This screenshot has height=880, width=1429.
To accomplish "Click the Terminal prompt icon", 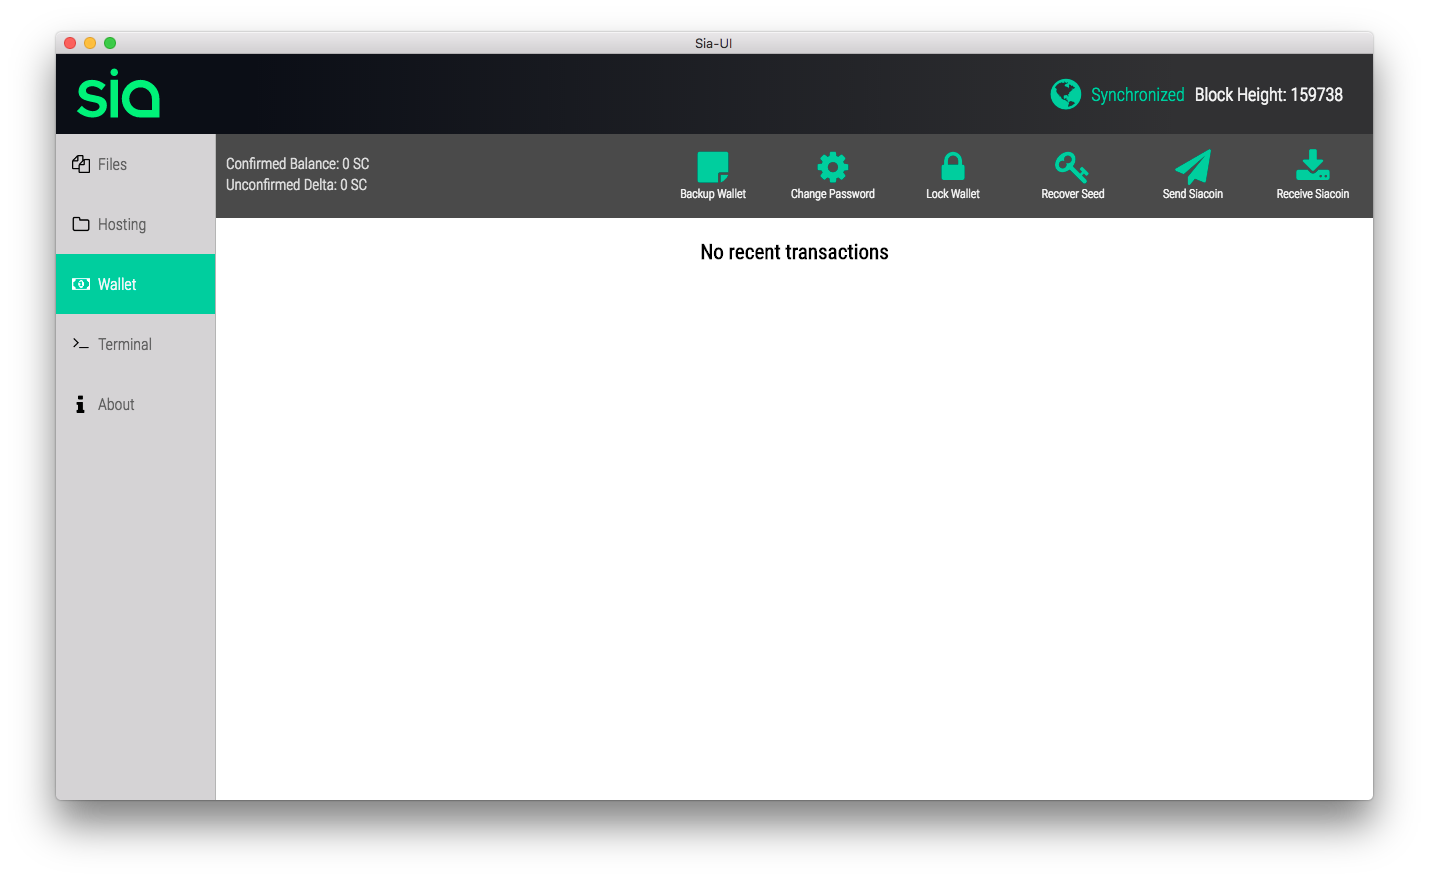I will point(81,344).
